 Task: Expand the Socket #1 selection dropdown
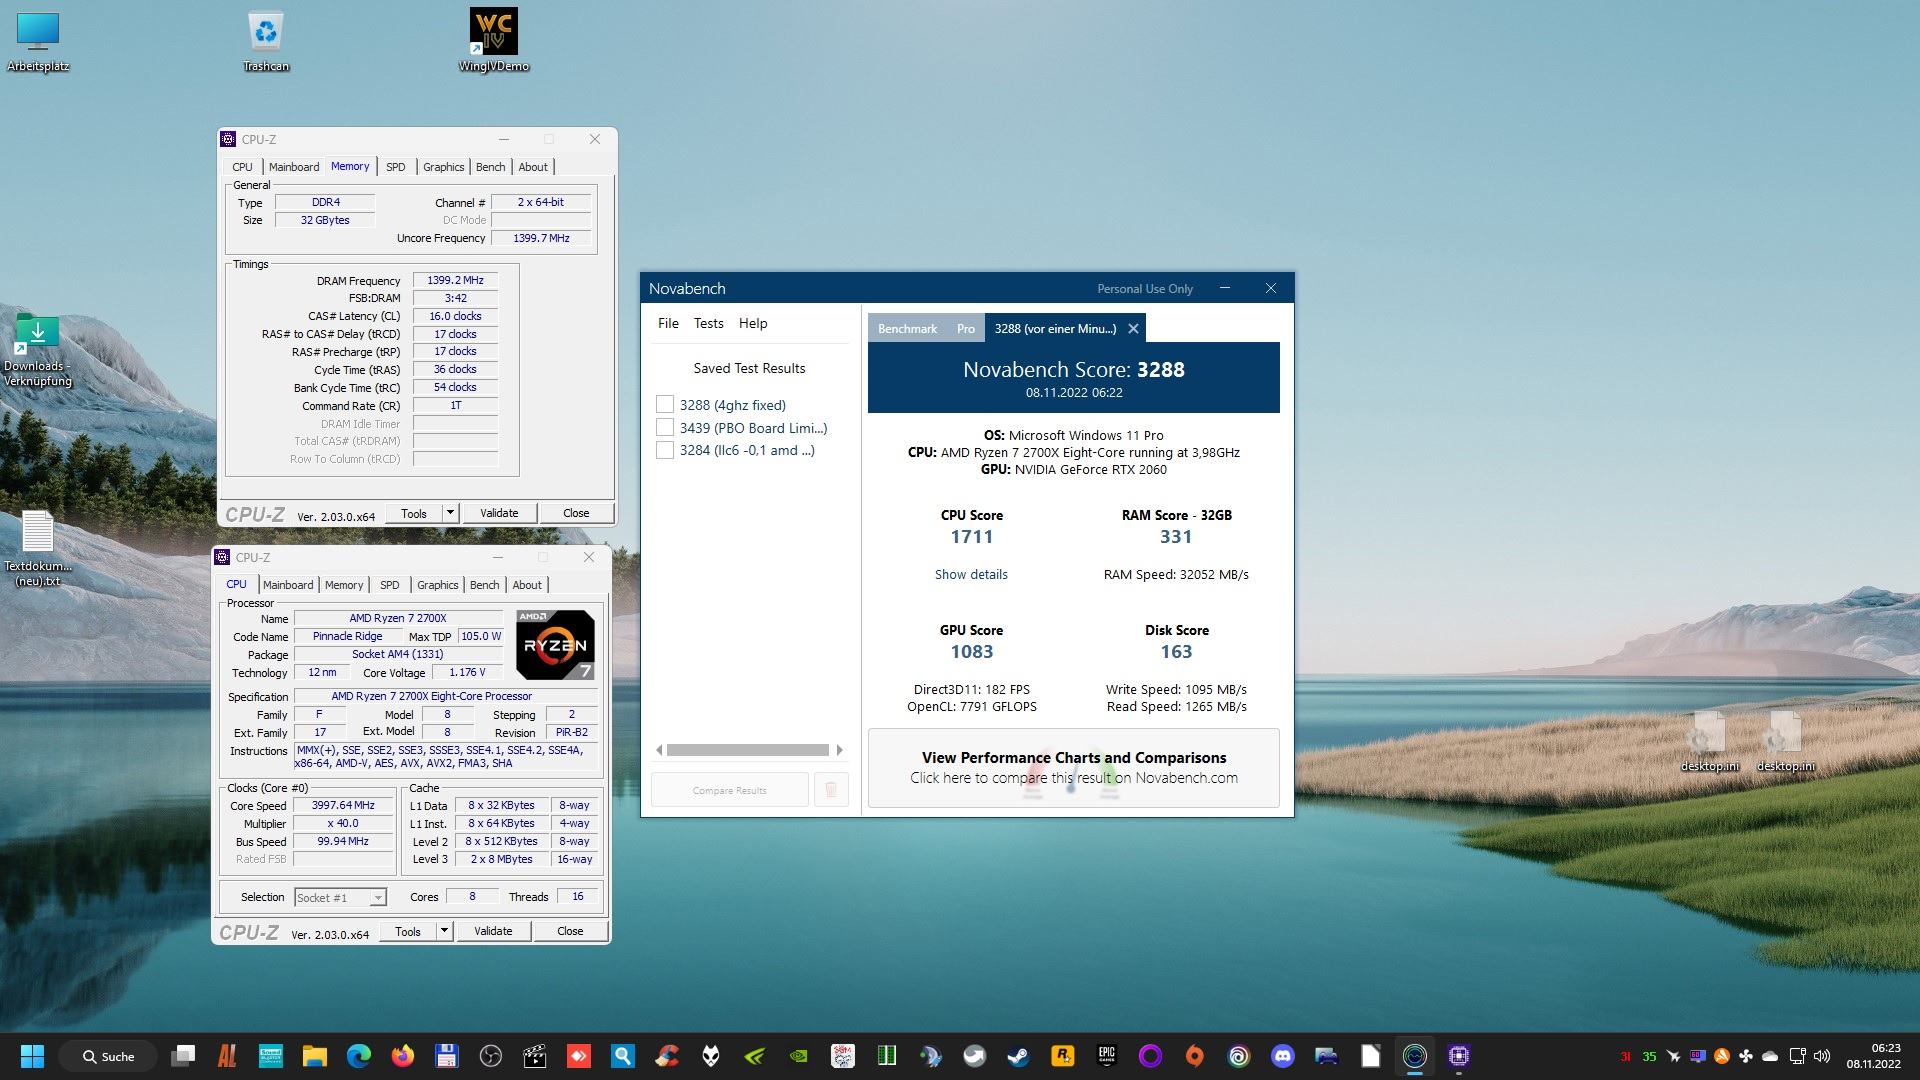click(x=378, y=898)
